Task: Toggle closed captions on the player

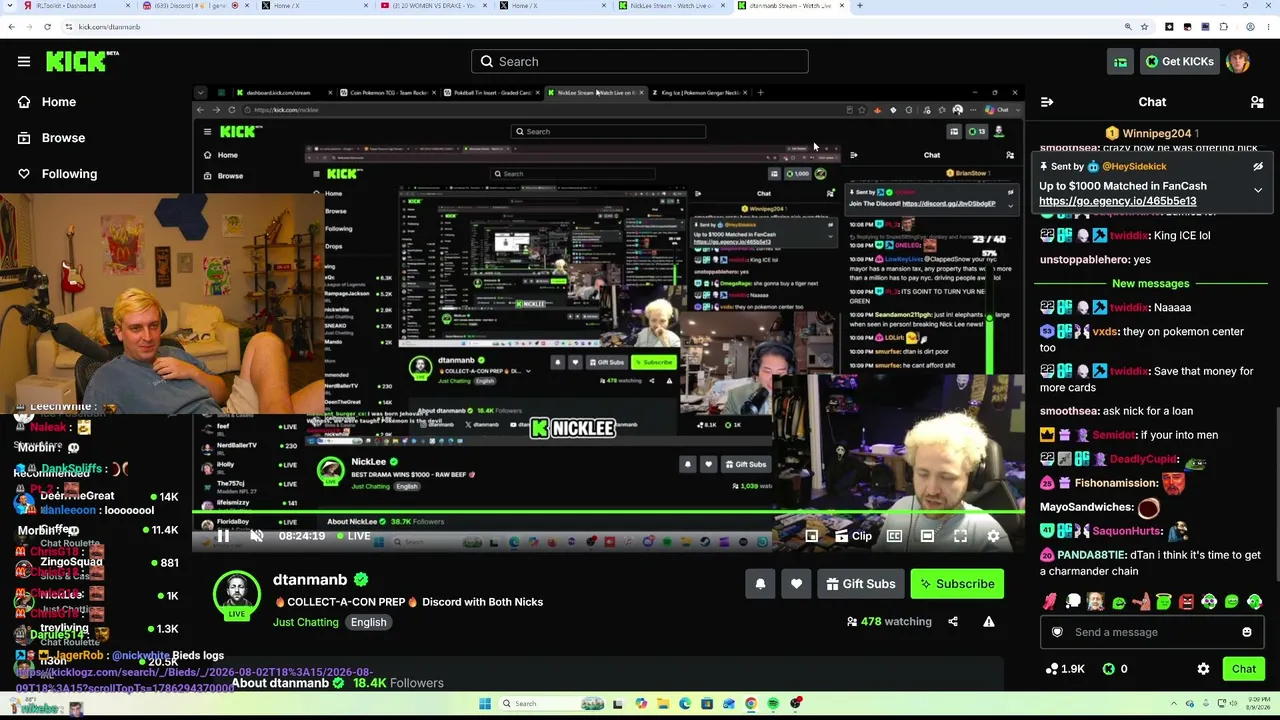Action: [x=894, y=536]
